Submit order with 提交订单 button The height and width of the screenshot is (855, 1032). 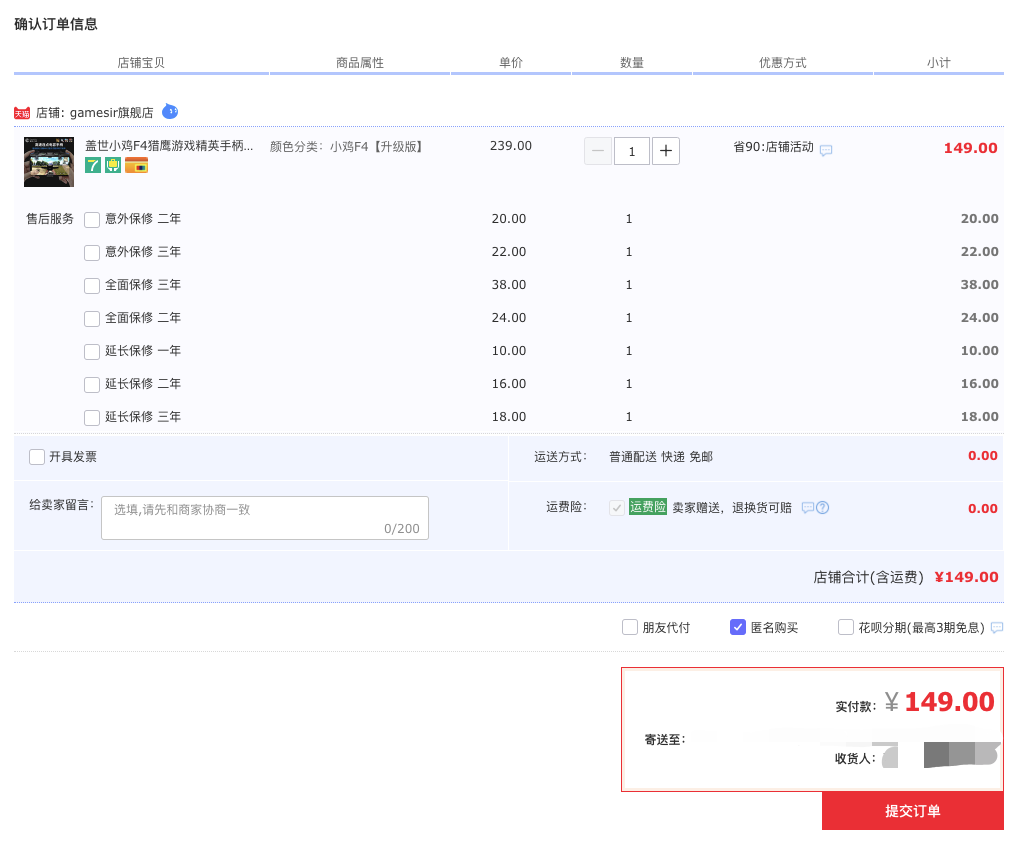(x=913, y=811)
